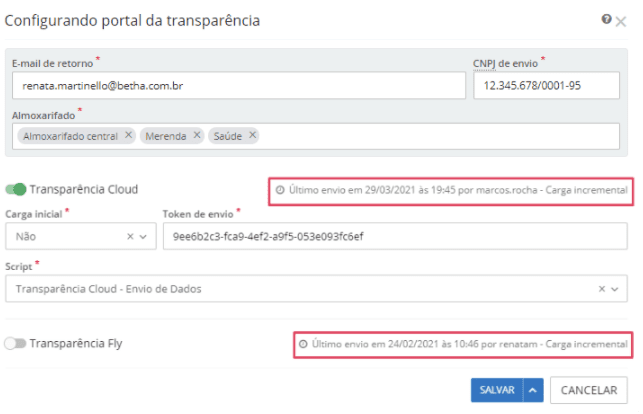The height and width of the screenshot is (414, 643).
Task: Open the help question mark icon
Action: 606,19
